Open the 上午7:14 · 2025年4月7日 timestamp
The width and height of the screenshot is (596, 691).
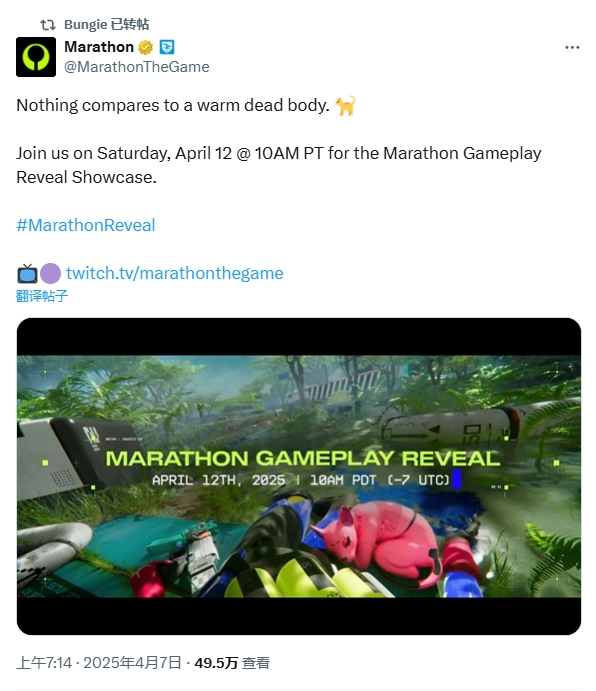pos(99,663)
